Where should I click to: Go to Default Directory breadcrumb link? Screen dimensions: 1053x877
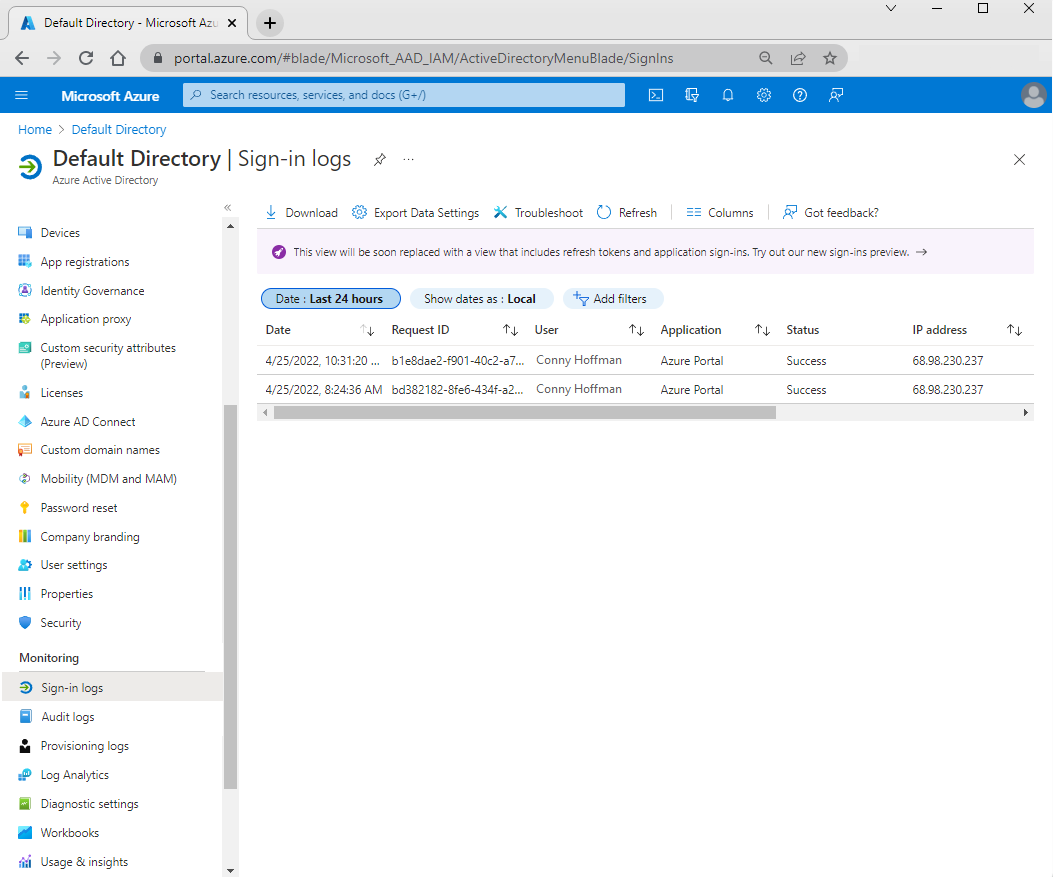[x=119, y=130]
